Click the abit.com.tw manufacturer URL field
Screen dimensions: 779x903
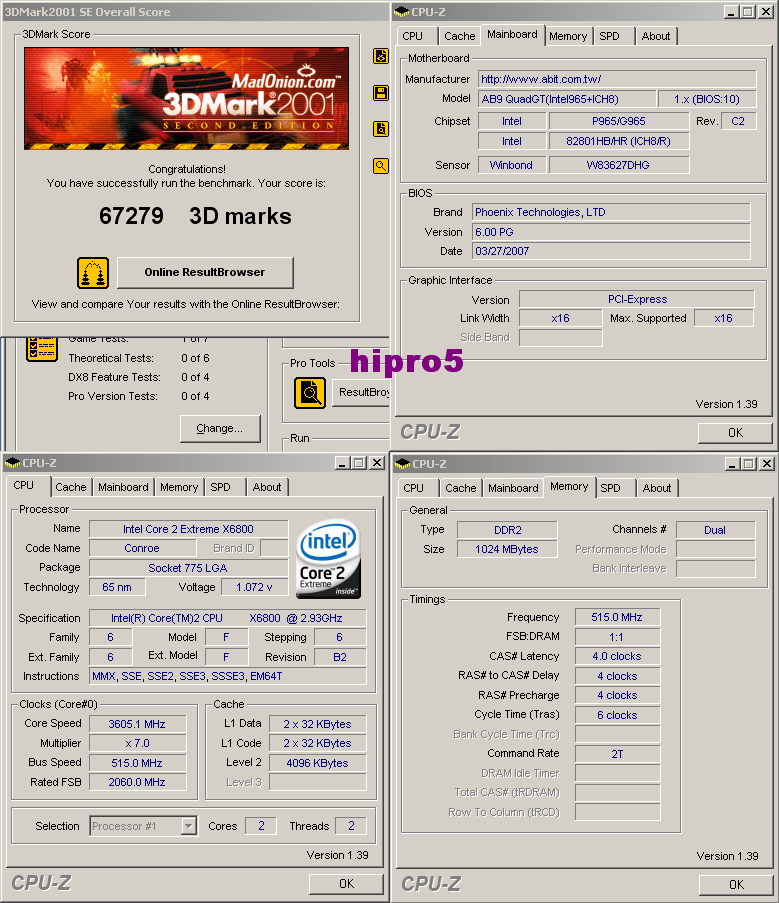(617, 79)
